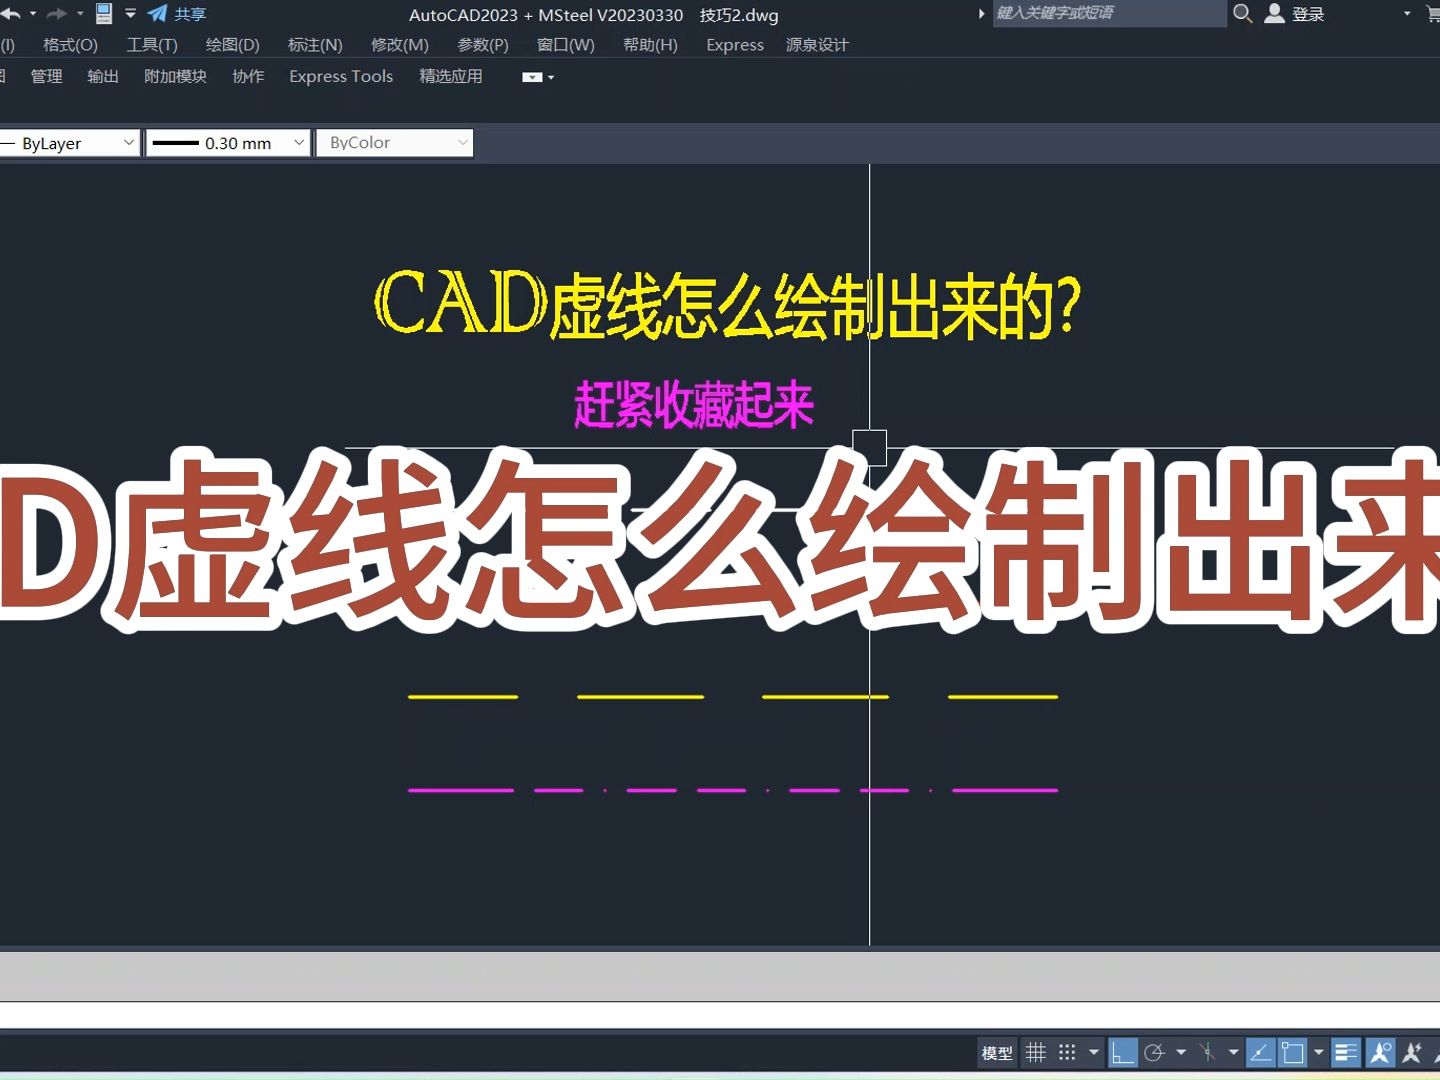This screenshot has height=1080, width=1440.
Task: Open the 0.30 mm lineweight dropdown
Action: tap(299, 142)
